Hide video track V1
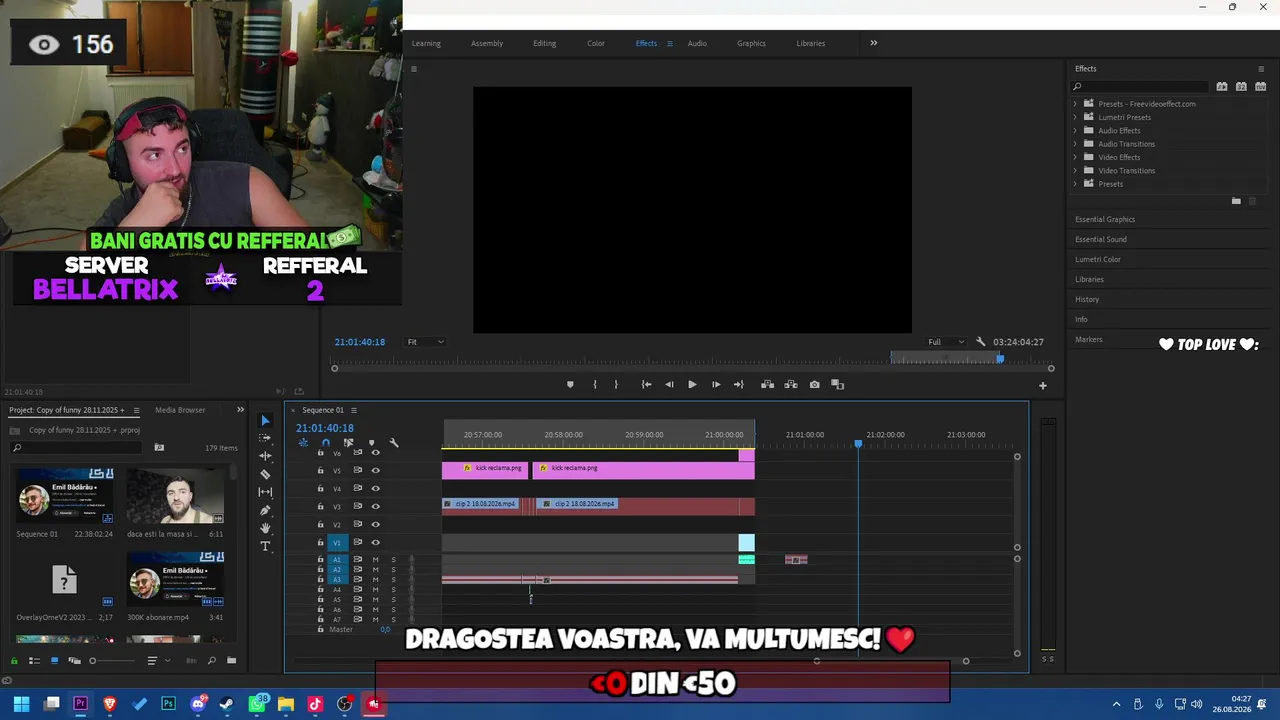This screenshot has width=1280, height=720. tap(375, 543)
